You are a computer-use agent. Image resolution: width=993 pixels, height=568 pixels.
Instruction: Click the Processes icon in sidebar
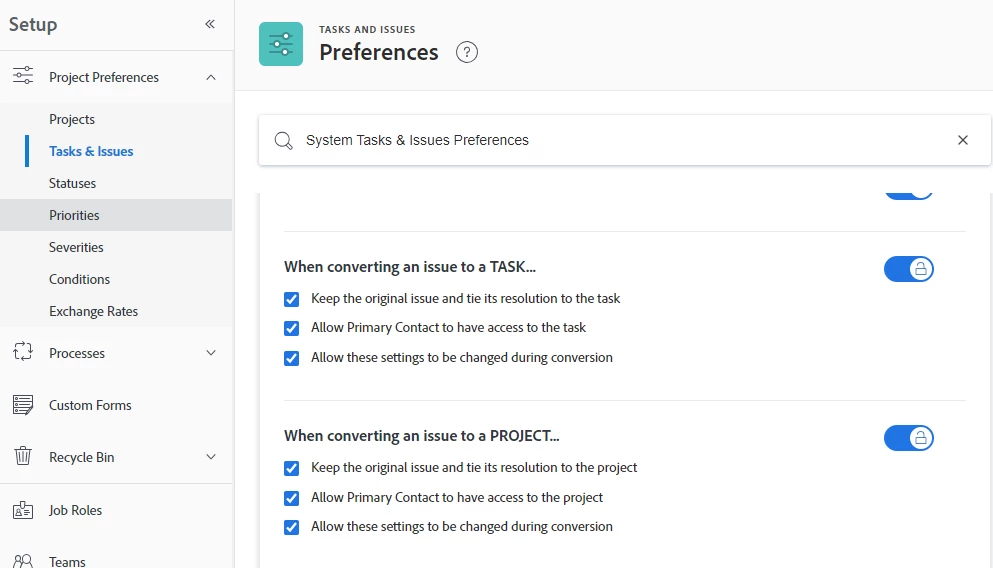point(23,353)
